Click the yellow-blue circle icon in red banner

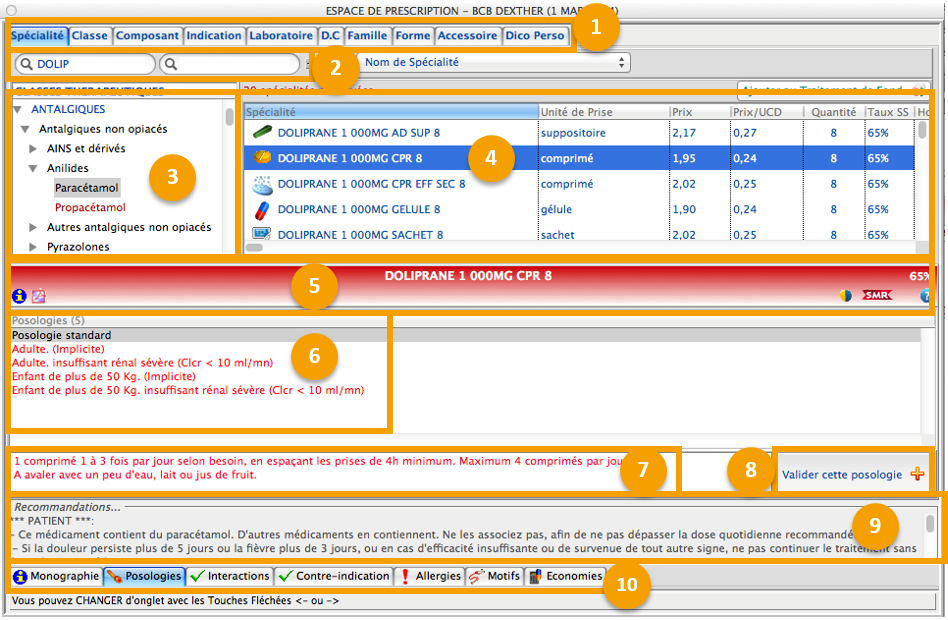click(x=846, y=296)
